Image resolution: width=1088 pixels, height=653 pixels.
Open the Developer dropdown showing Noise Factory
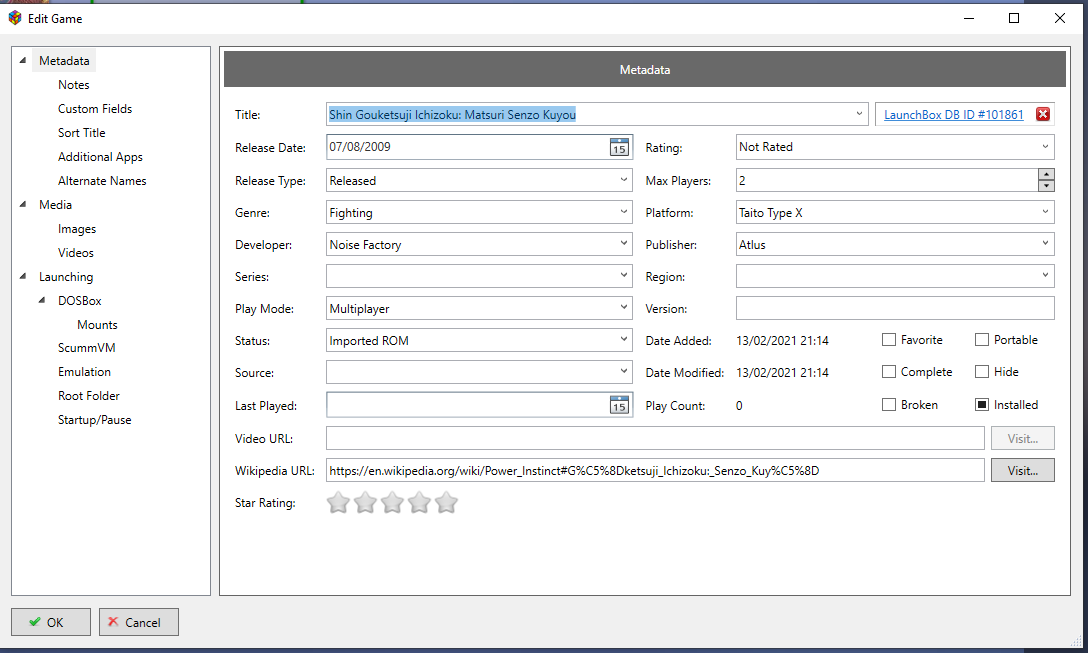tap(479, 244)
